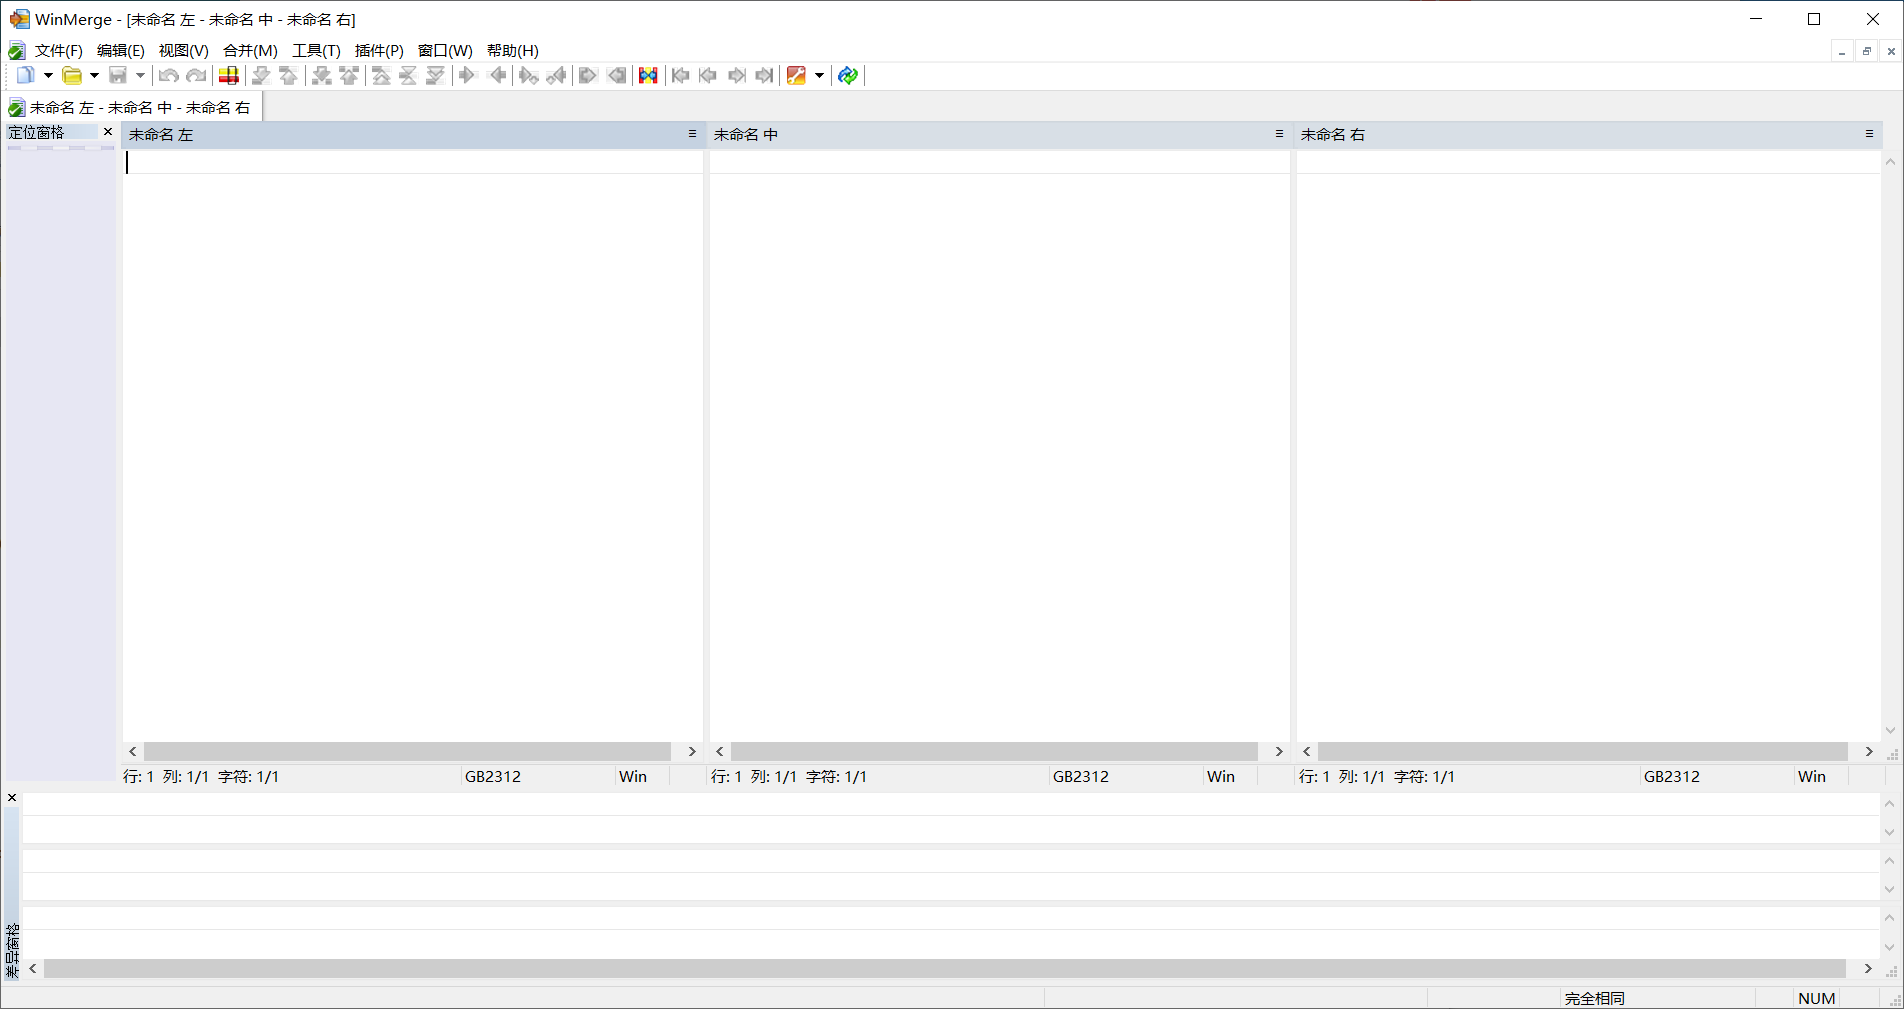Jump to First Difference icon

click(x=381, y=75)
